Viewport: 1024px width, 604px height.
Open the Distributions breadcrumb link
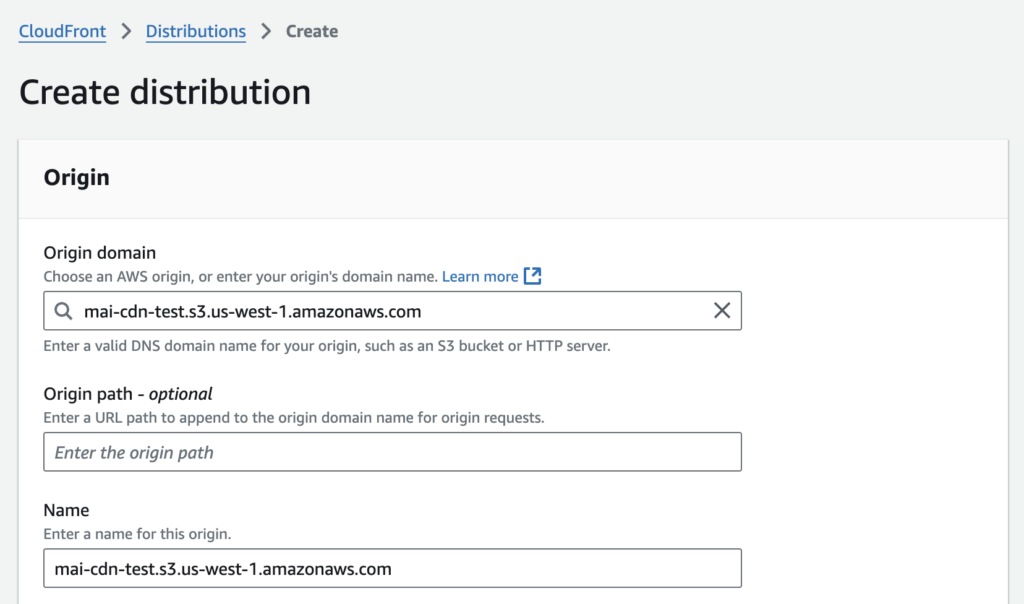[x=195, y=31]
